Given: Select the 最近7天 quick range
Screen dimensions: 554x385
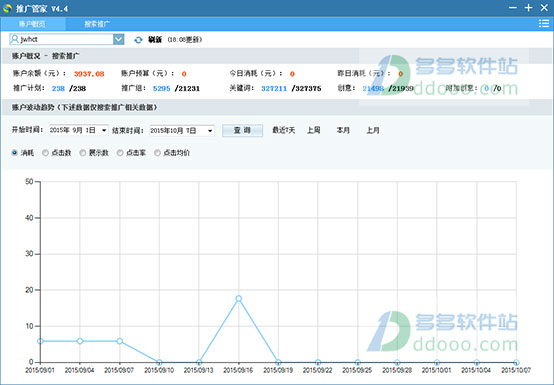Looking at the screenshot, I should [283, 130].
